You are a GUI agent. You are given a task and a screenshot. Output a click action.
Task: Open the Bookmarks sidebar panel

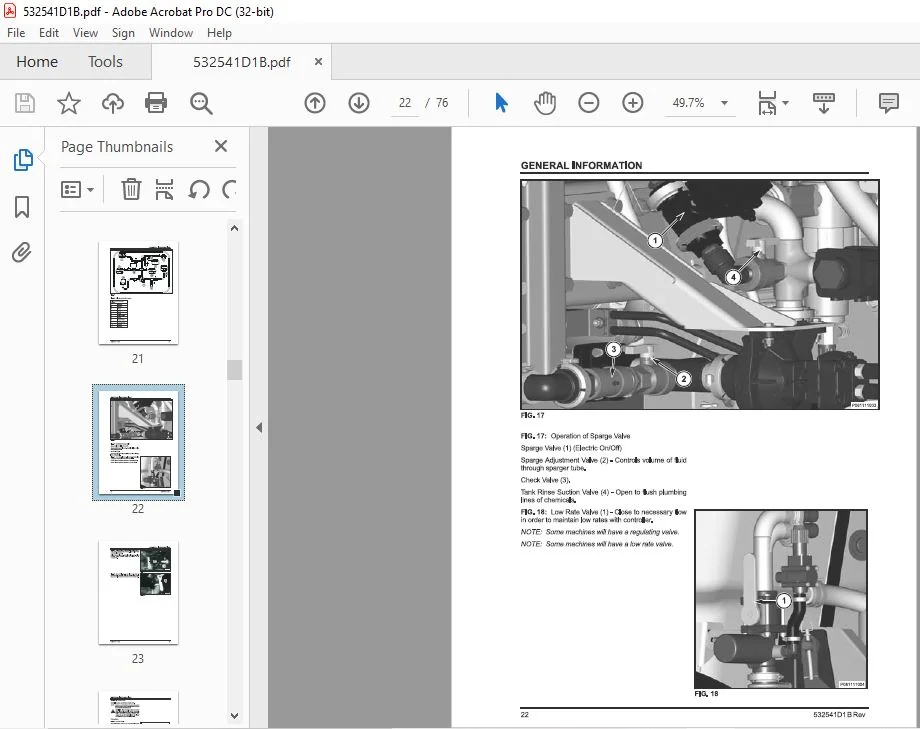click(22, 207)
